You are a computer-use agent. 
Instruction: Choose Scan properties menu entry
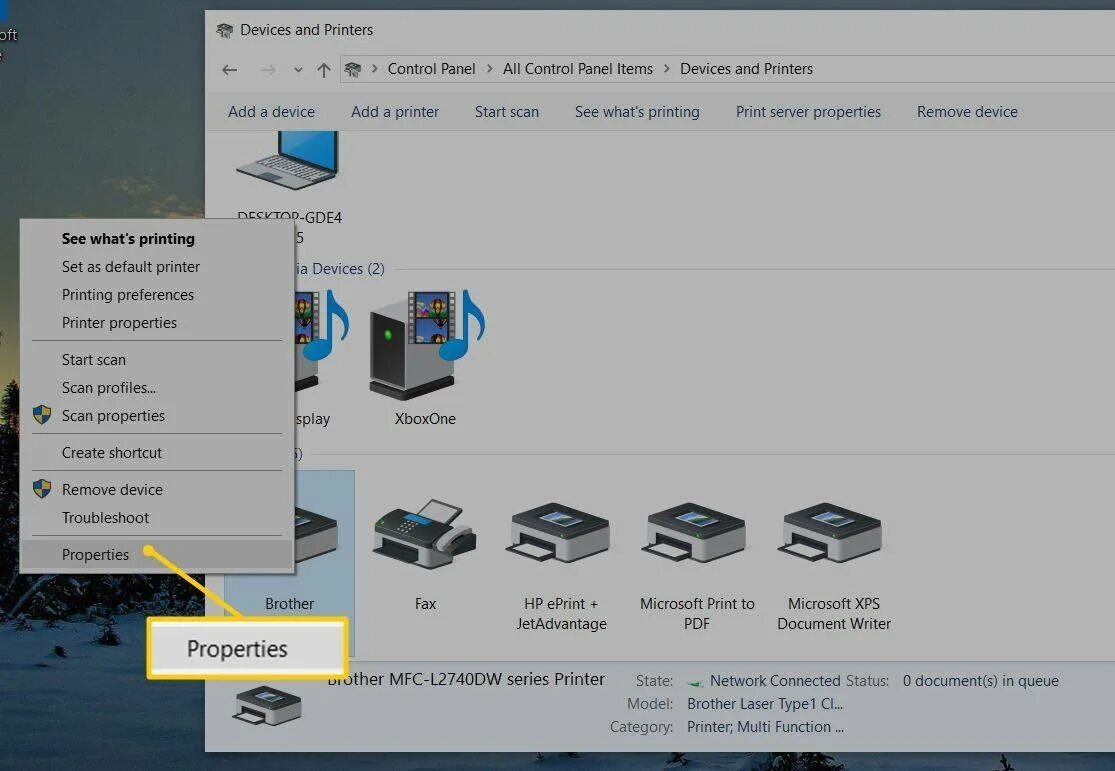(x=113, y=416)
